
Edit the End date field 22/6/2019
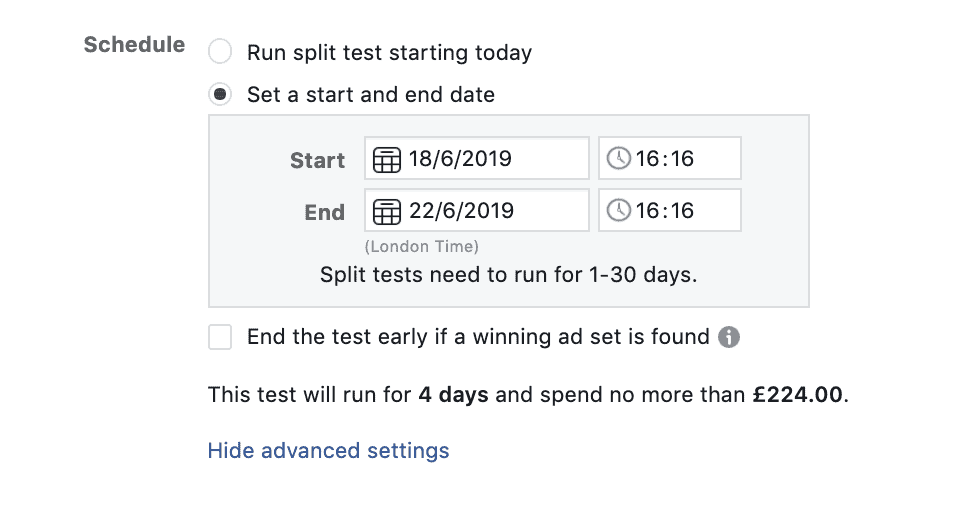477,210
